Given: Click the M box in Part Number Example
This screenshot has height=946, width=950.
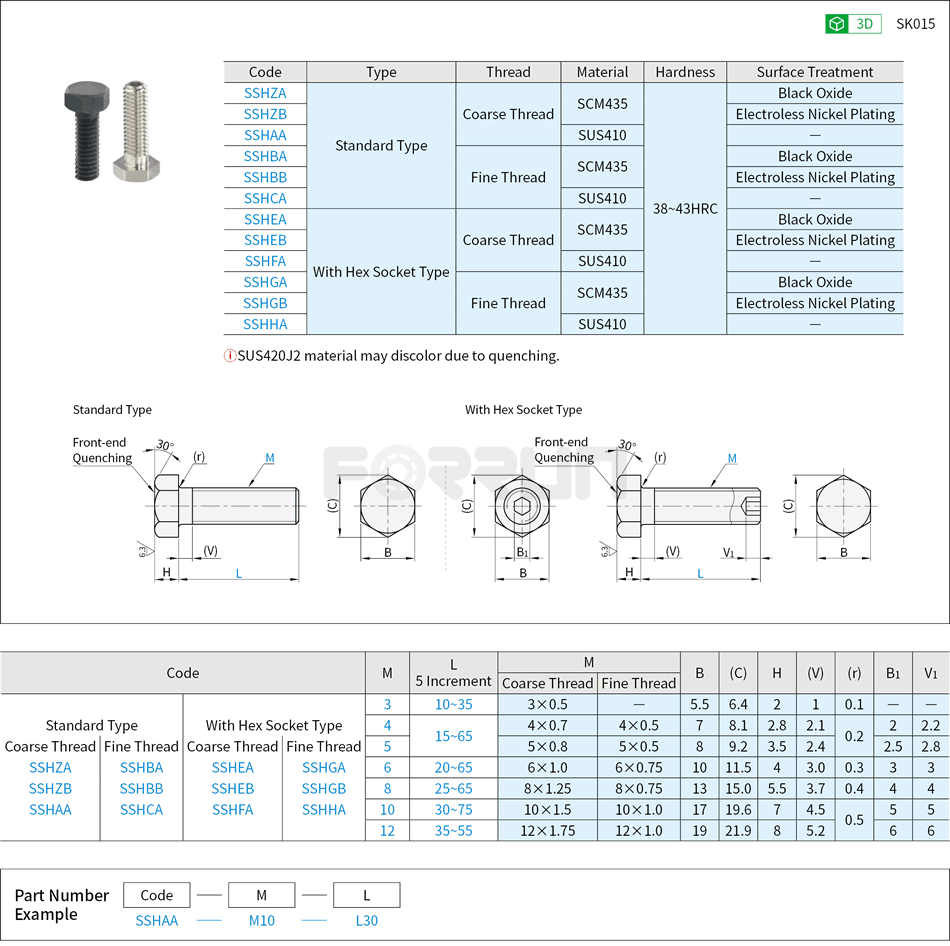Looking at the screenshot, I should tap(261, 895).
